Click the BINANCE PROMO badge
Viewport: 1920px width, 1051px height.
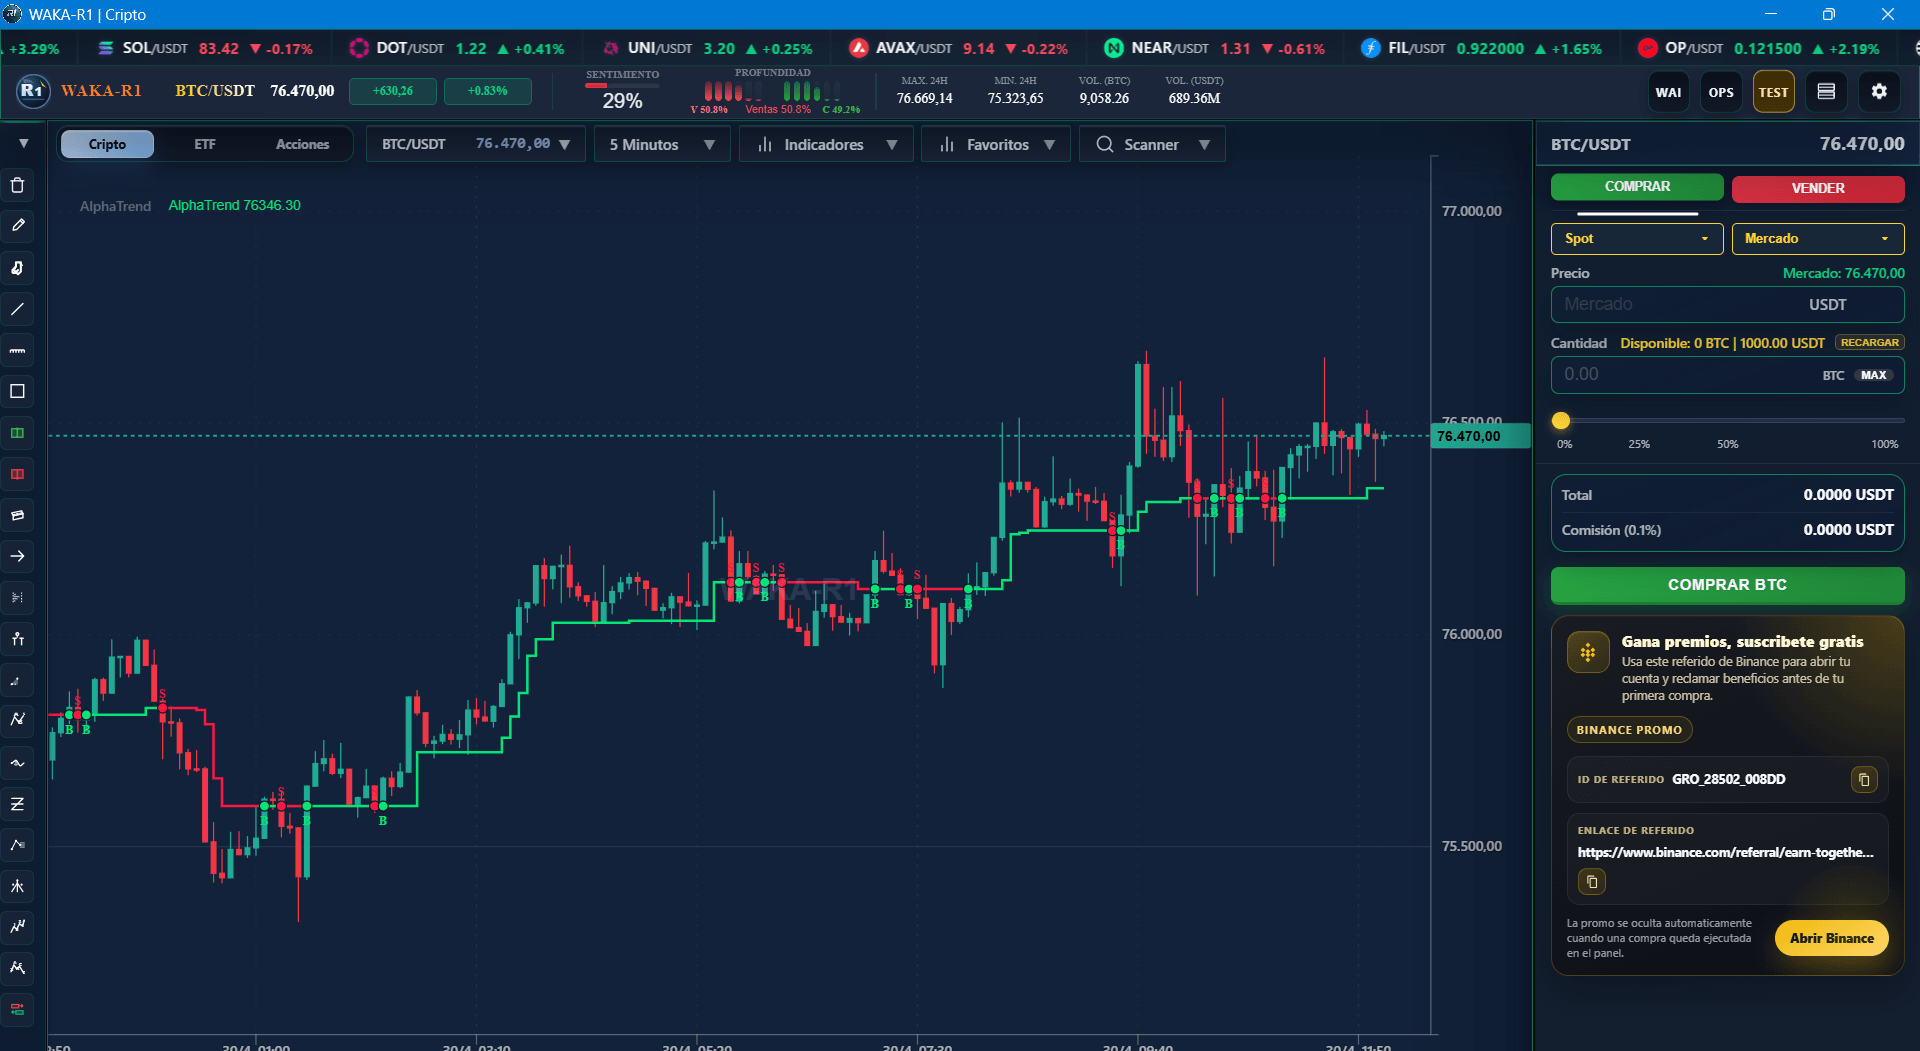point(1629,730)
